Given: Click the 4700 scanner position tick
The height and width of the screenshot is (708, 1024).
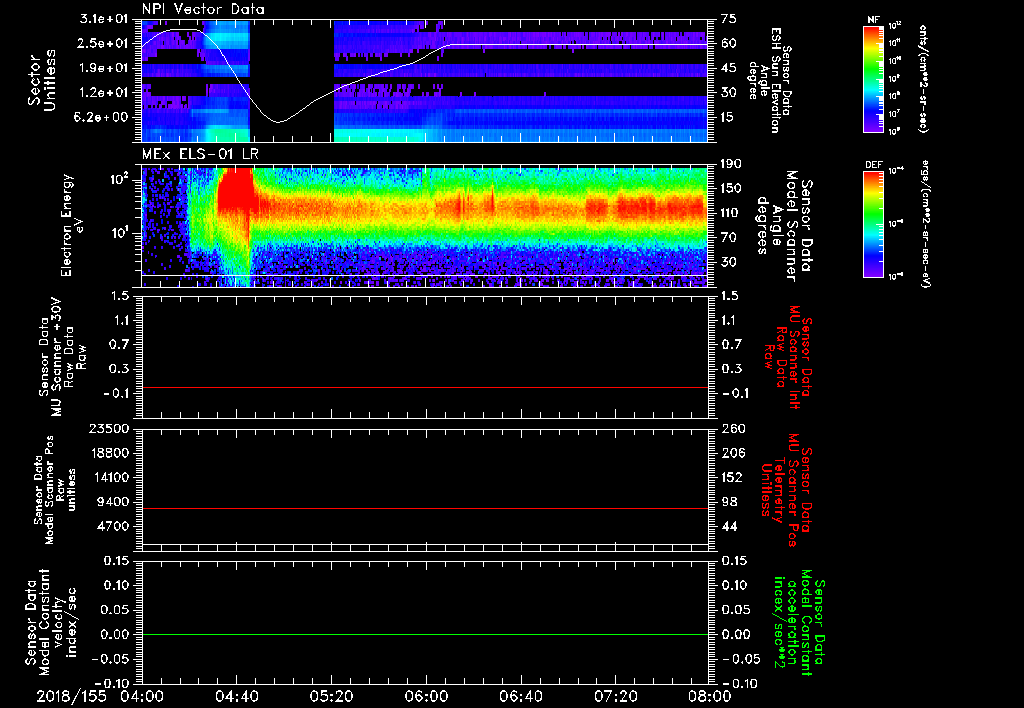Looking at the screenshot, I should point(112,527).
